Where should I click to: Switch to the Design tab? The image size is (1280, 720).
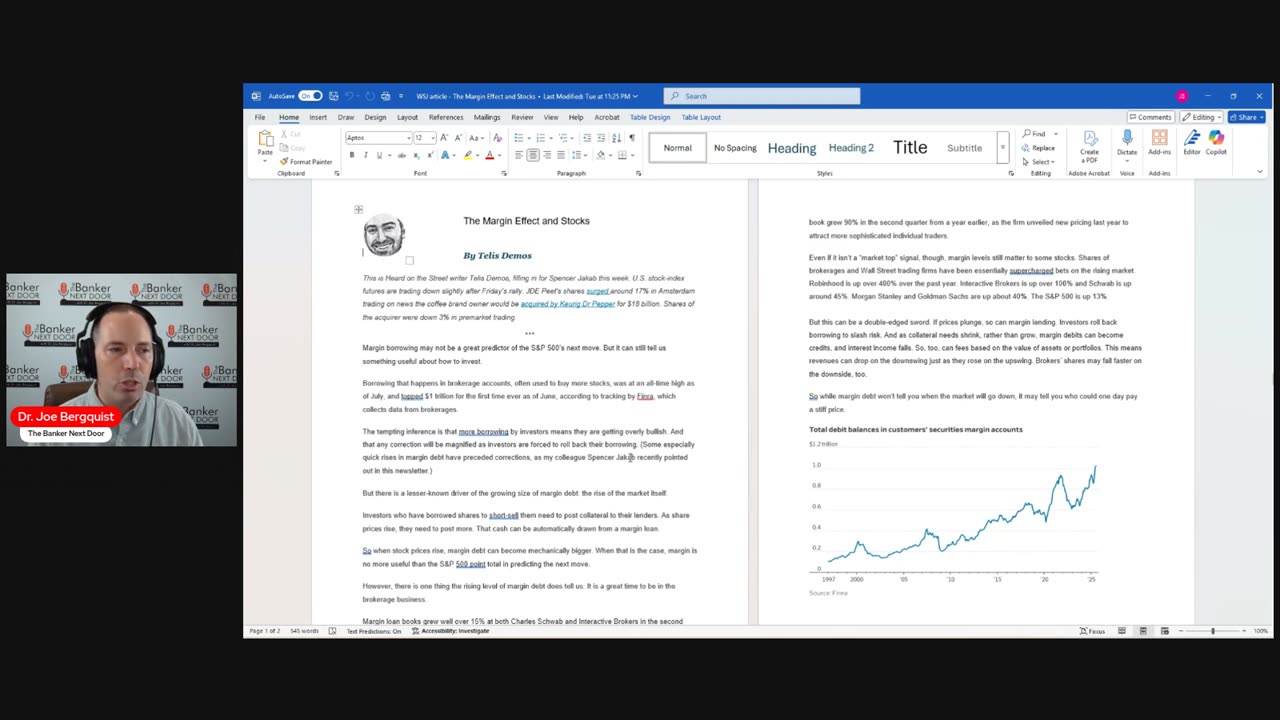click(375, 117)
